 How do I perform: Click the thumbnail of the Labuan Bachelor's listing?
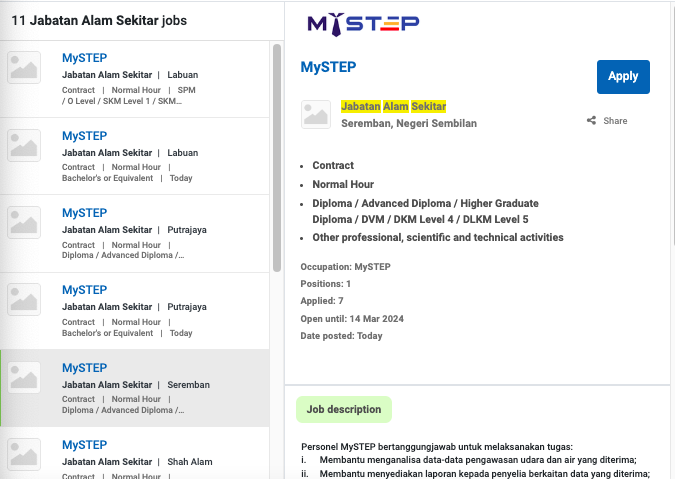24,145
